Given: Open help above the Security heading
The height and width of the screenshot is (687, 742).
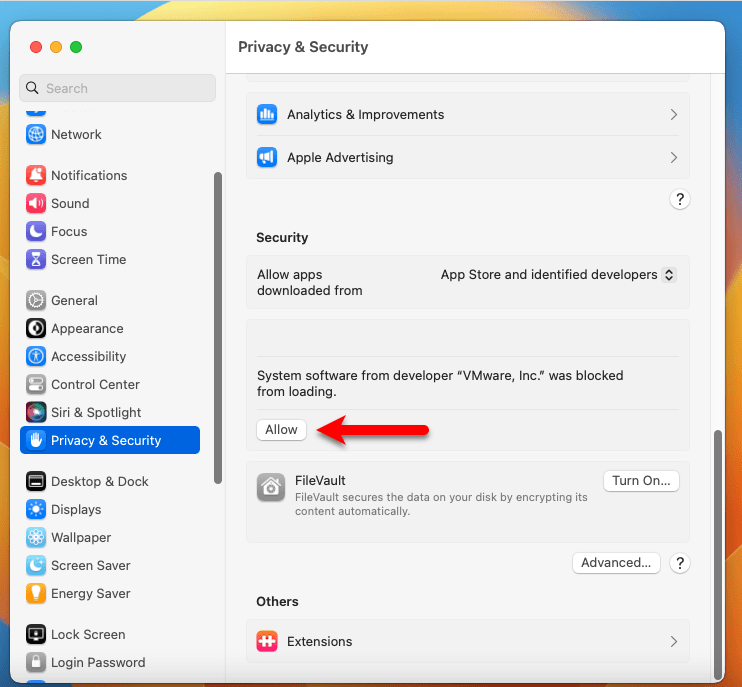Looking at the screenshot, I should (680, 199).
